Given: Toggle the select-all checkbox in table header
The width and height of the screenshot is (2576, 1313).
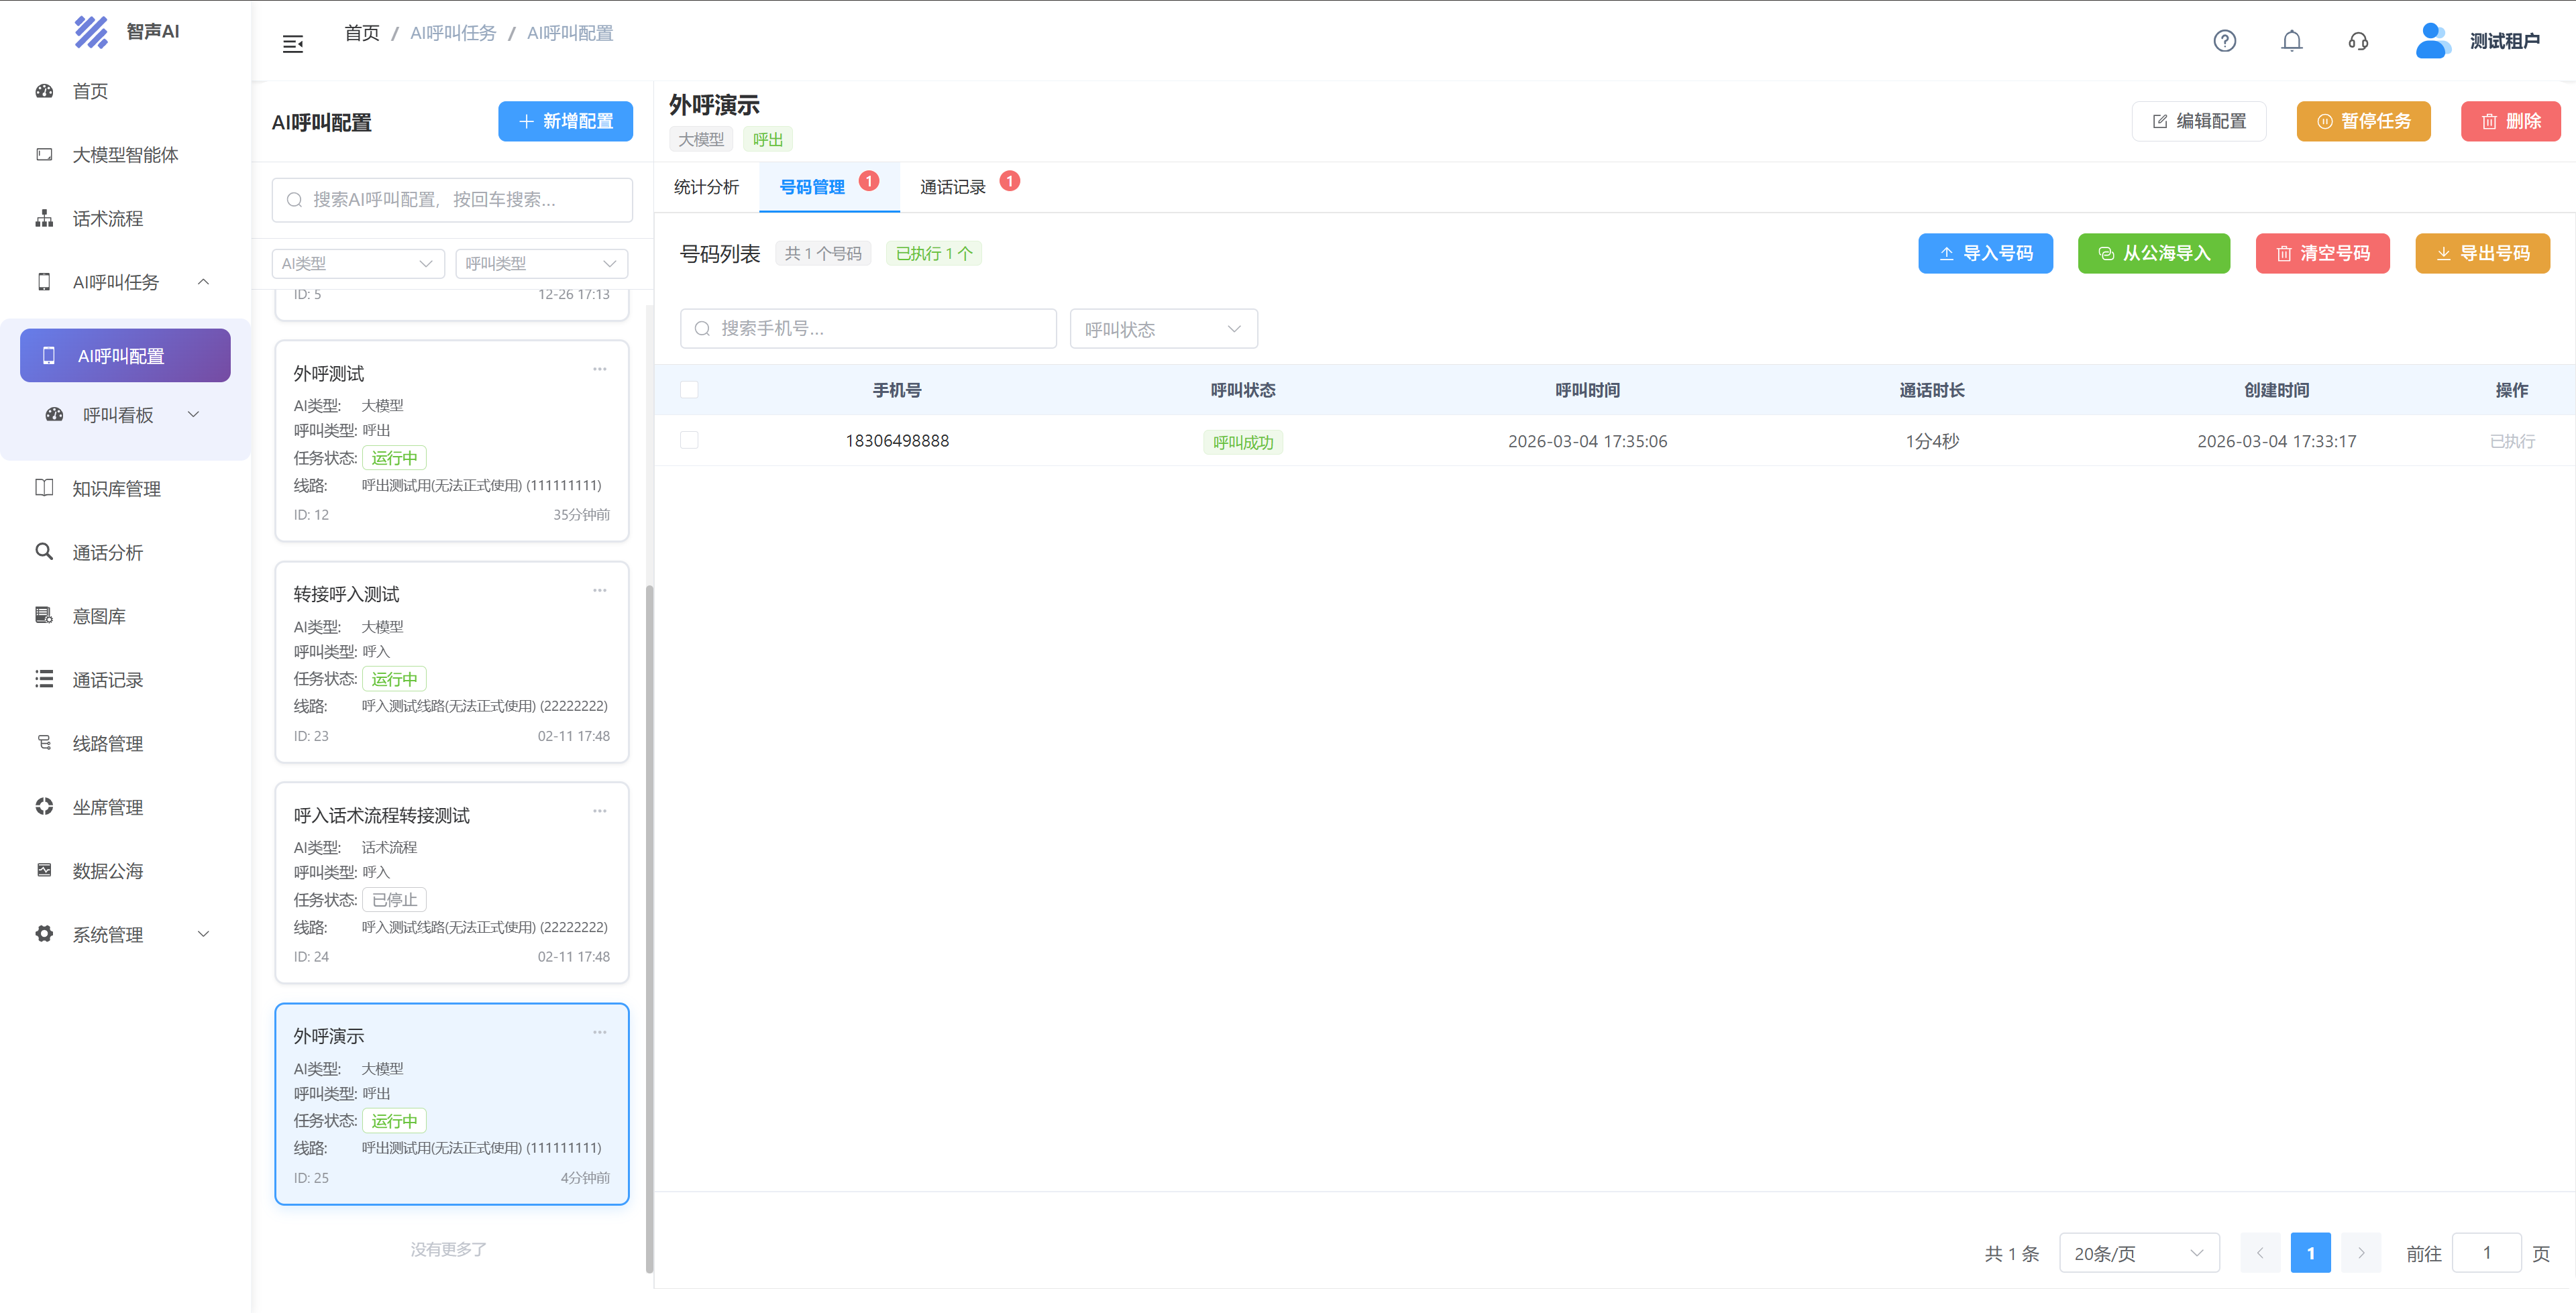Looking at the screenshot, I should (689, 390).
